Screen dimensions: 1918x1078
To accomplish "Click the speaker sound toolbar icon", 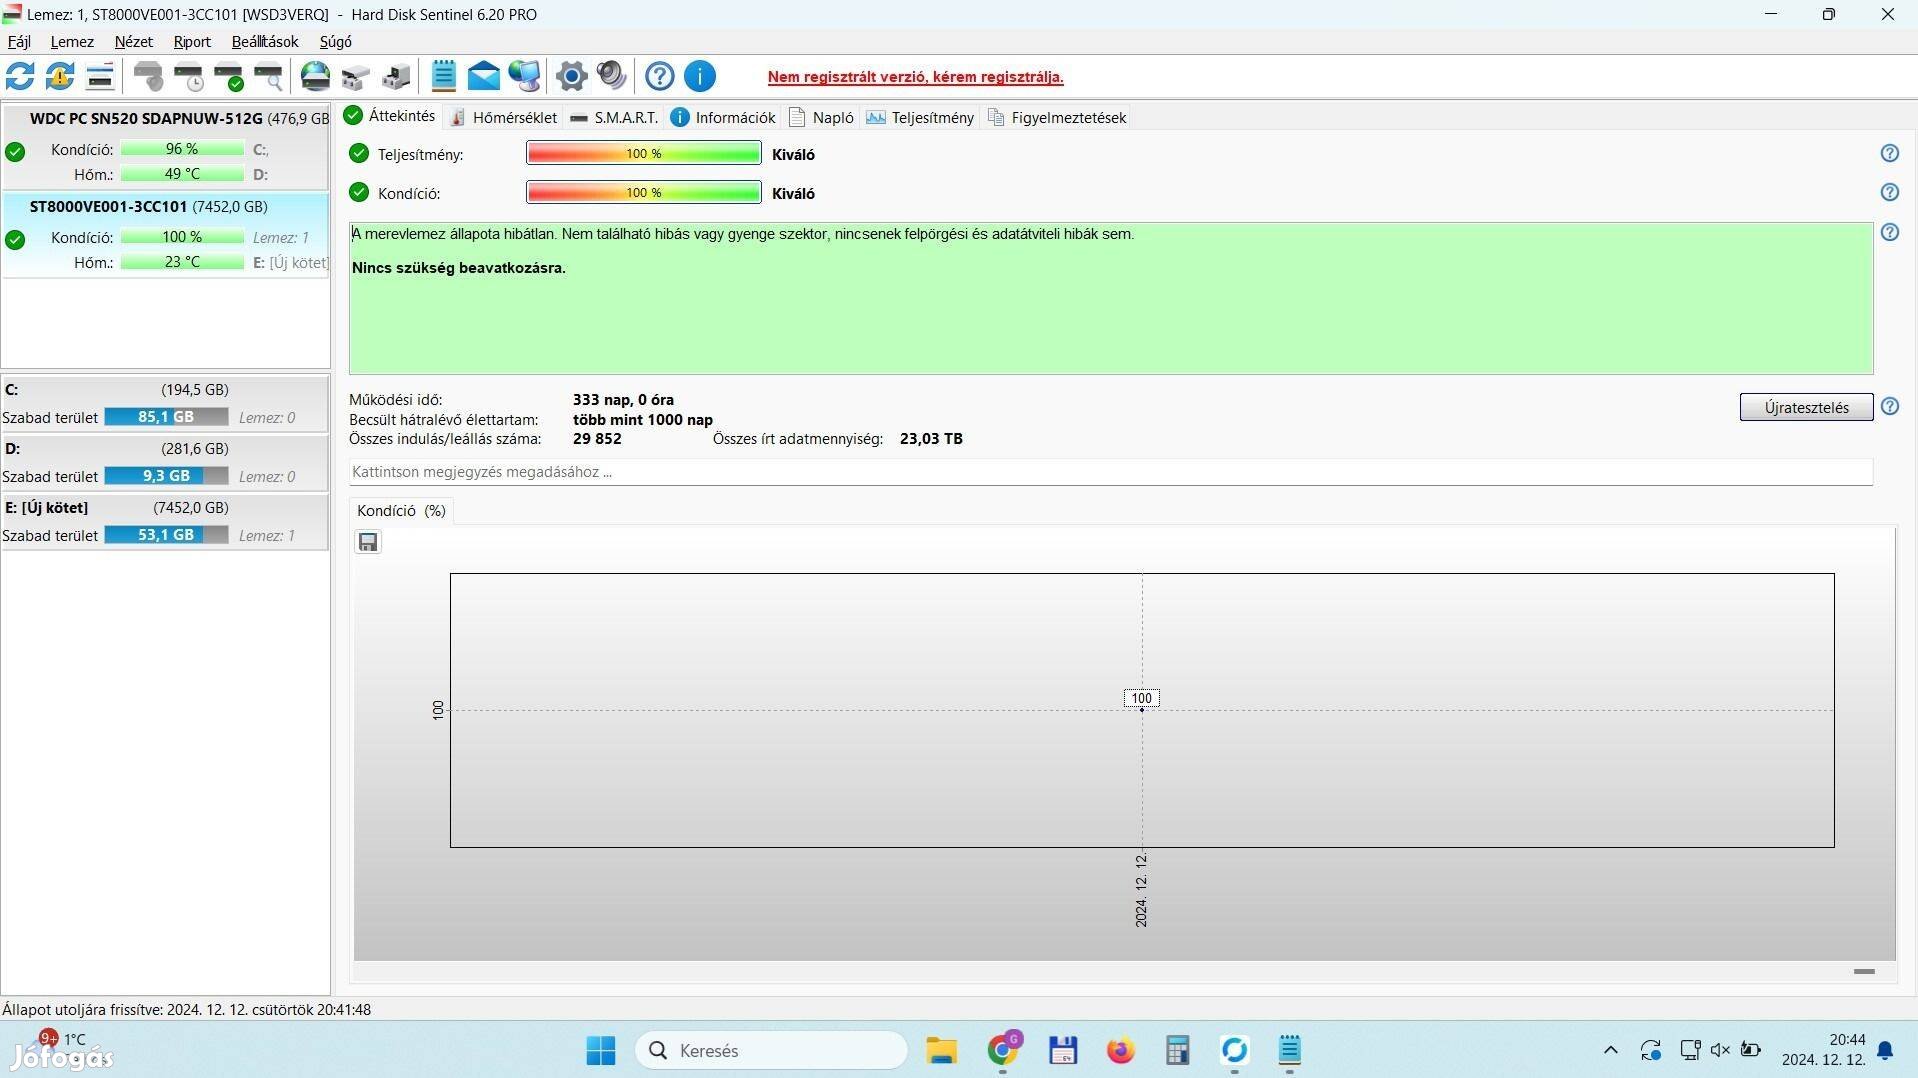I will 611,76.
